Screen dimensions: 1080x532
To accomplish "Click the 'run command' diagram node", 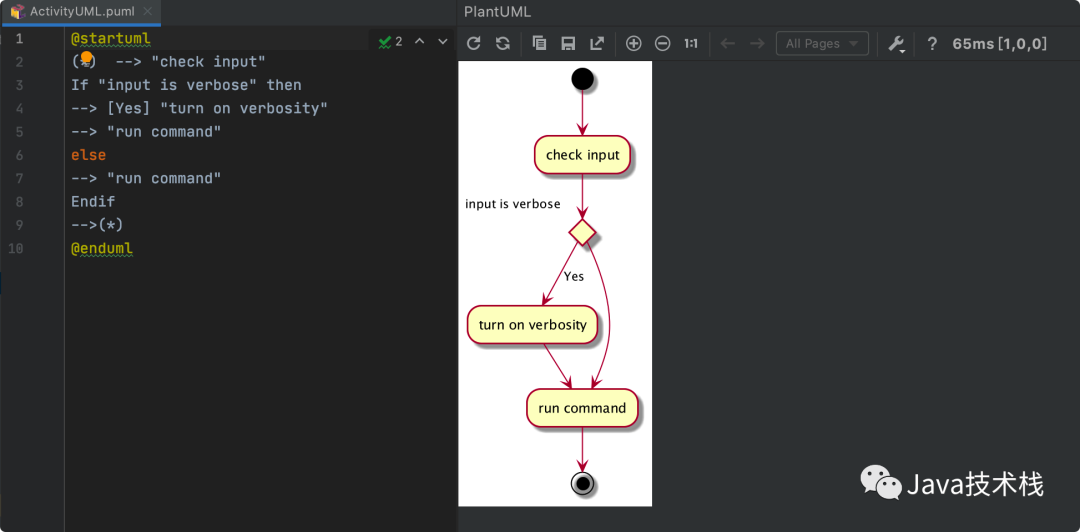I will coord(582,408).
